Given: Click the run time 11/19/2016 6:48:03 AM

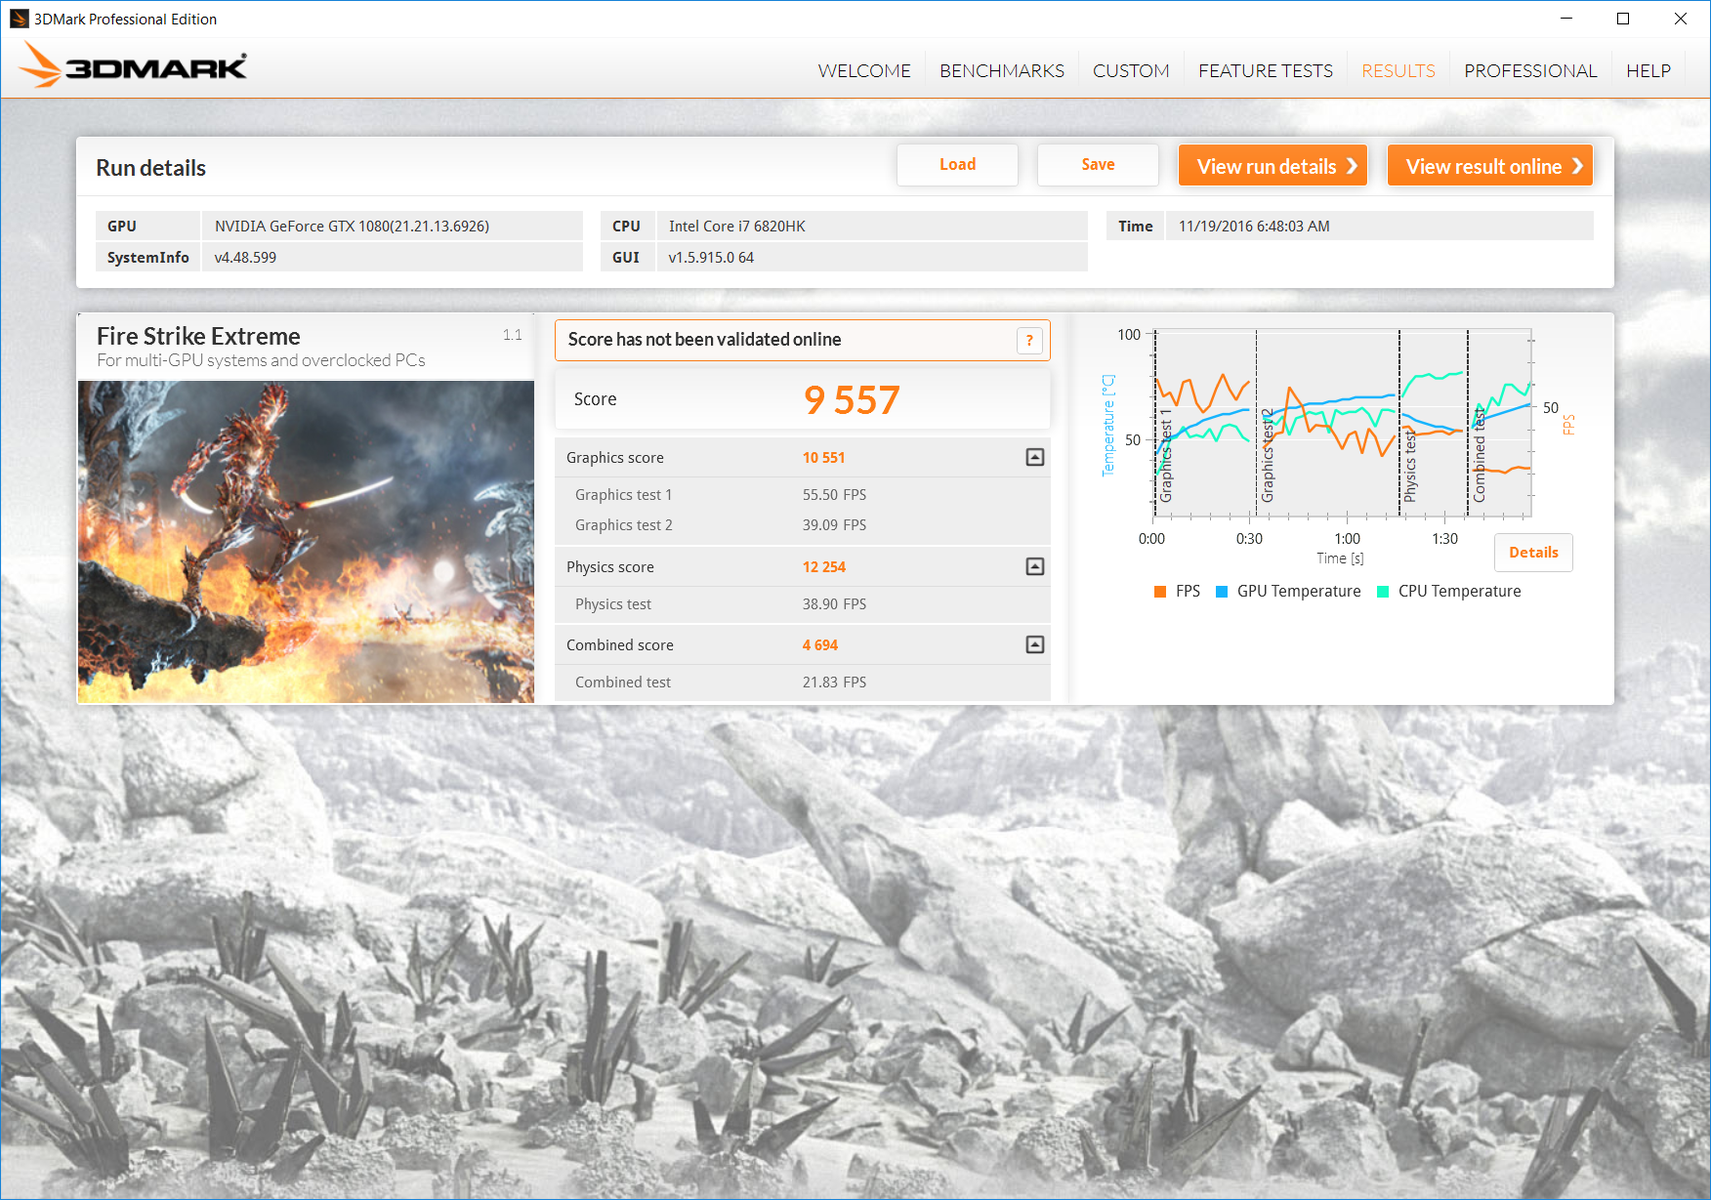Looking at the screenshot, I should 1254,226.
